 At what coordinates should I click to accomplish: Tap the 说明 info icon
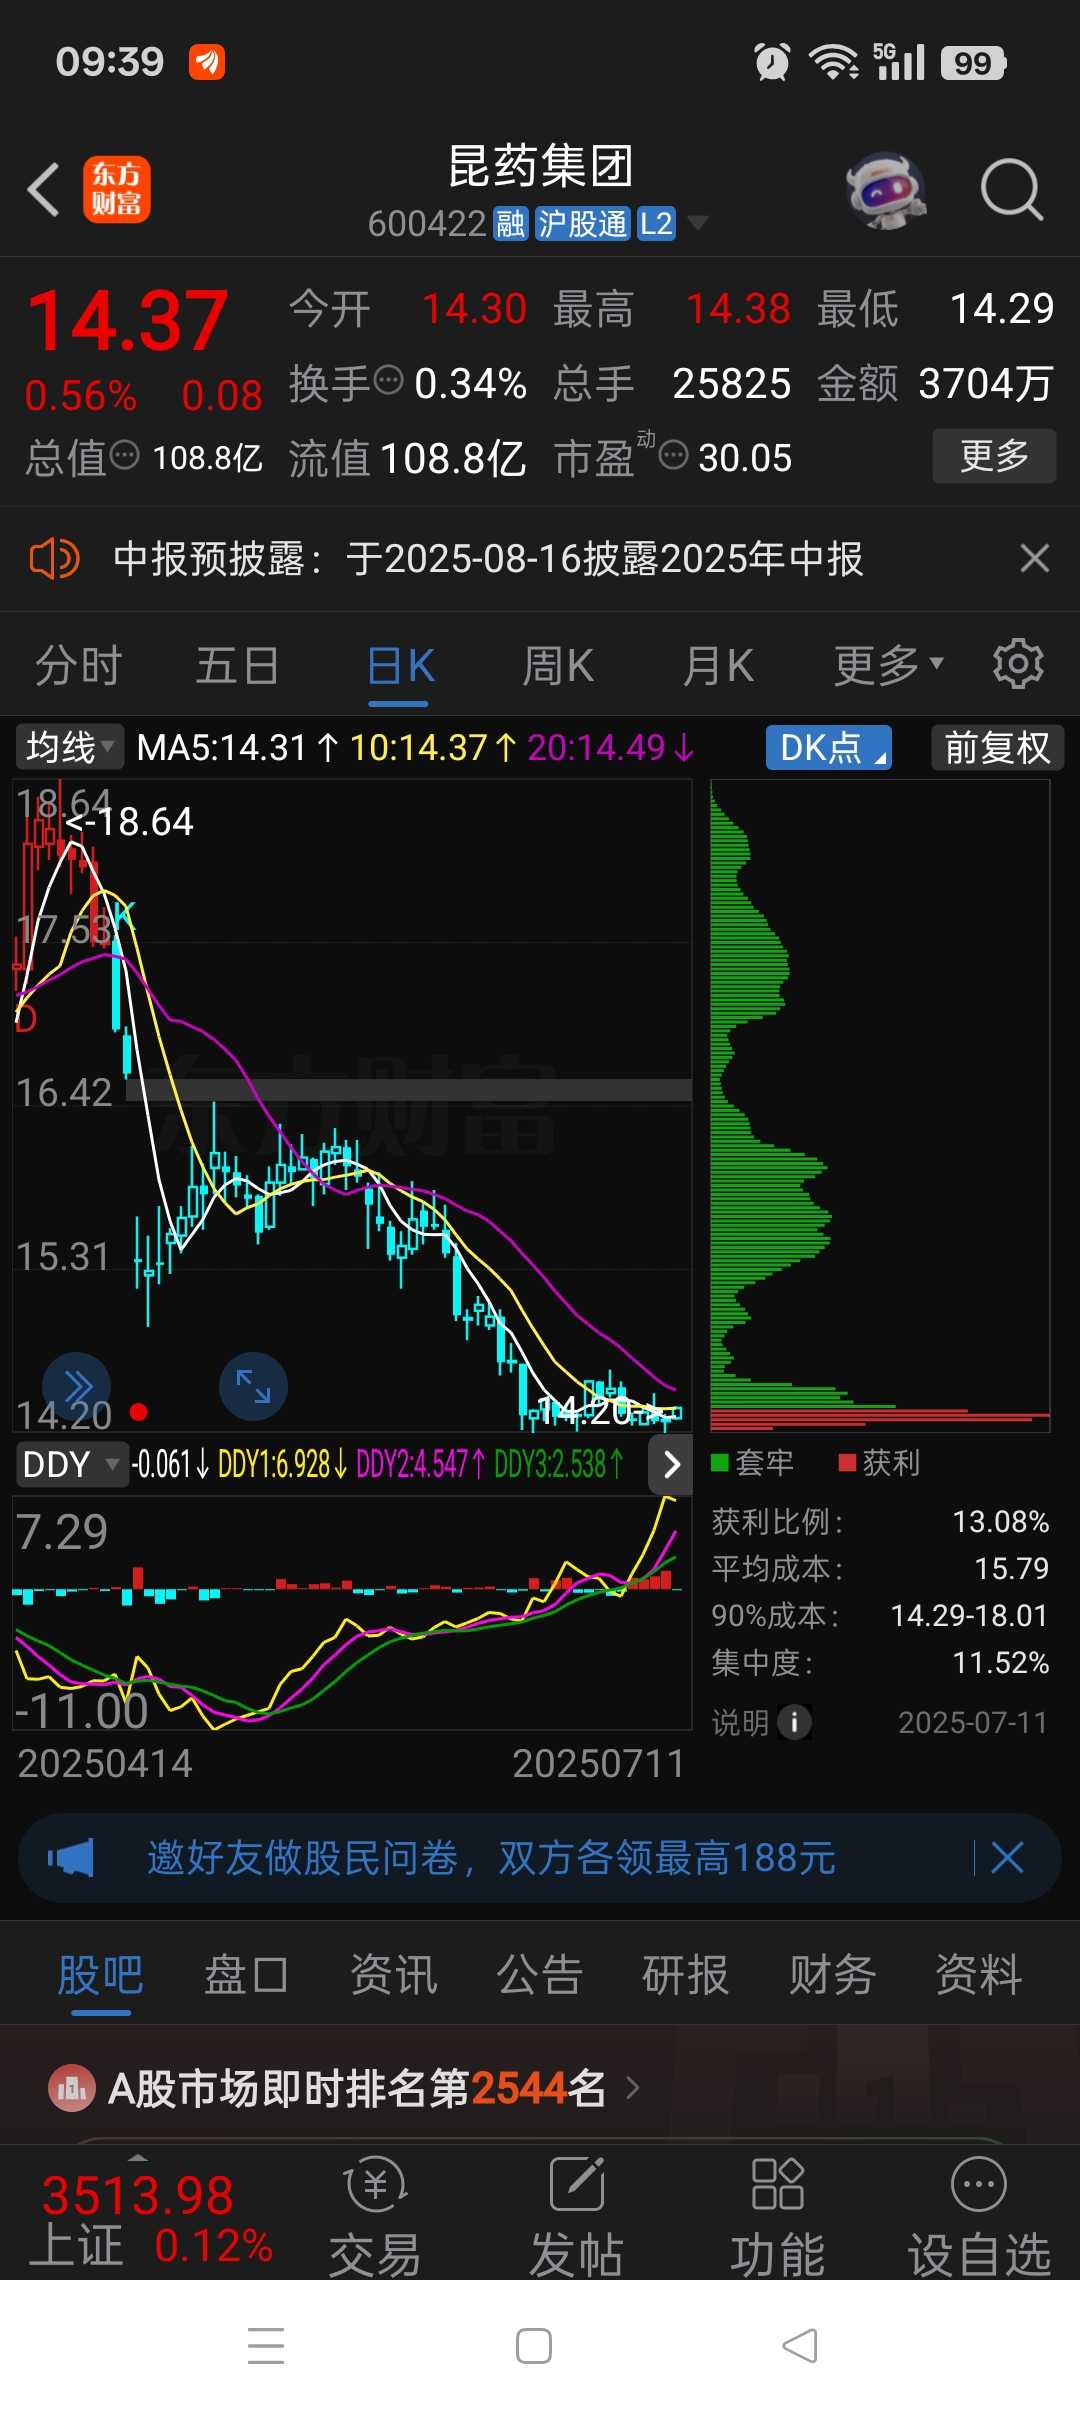click(795, 1722)
